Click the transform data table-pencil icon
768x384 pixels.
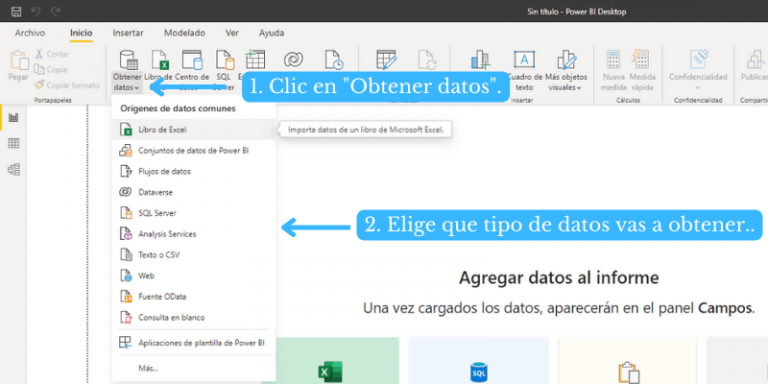click(386, 60)
